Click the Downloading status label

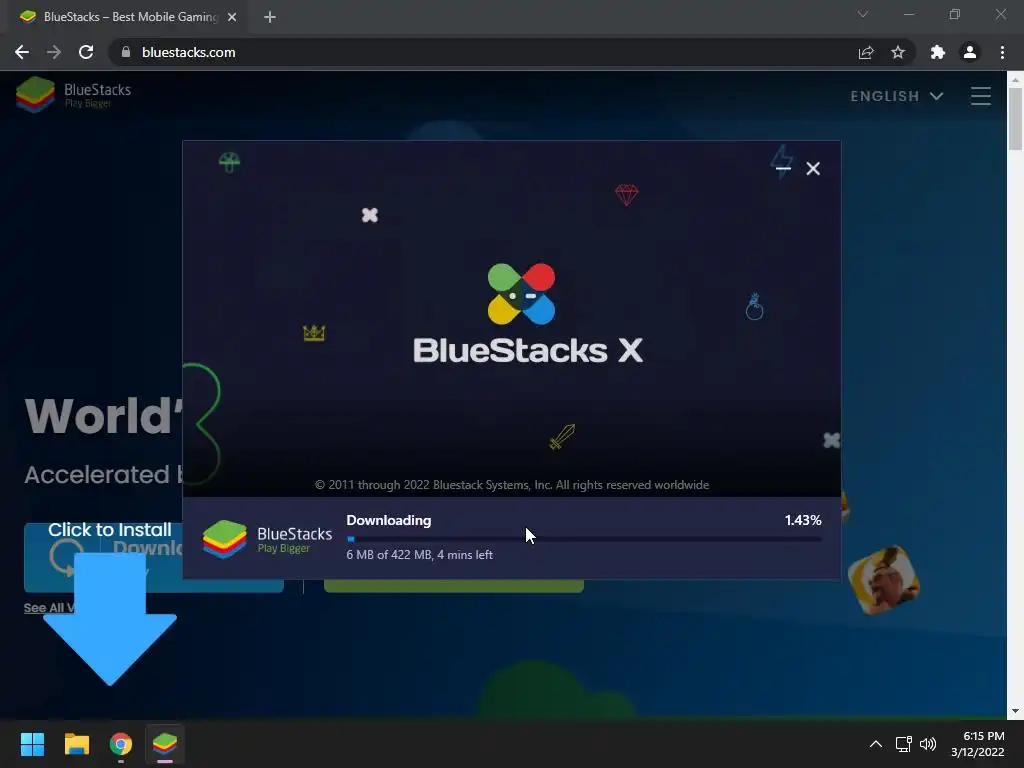coord(389,520)
